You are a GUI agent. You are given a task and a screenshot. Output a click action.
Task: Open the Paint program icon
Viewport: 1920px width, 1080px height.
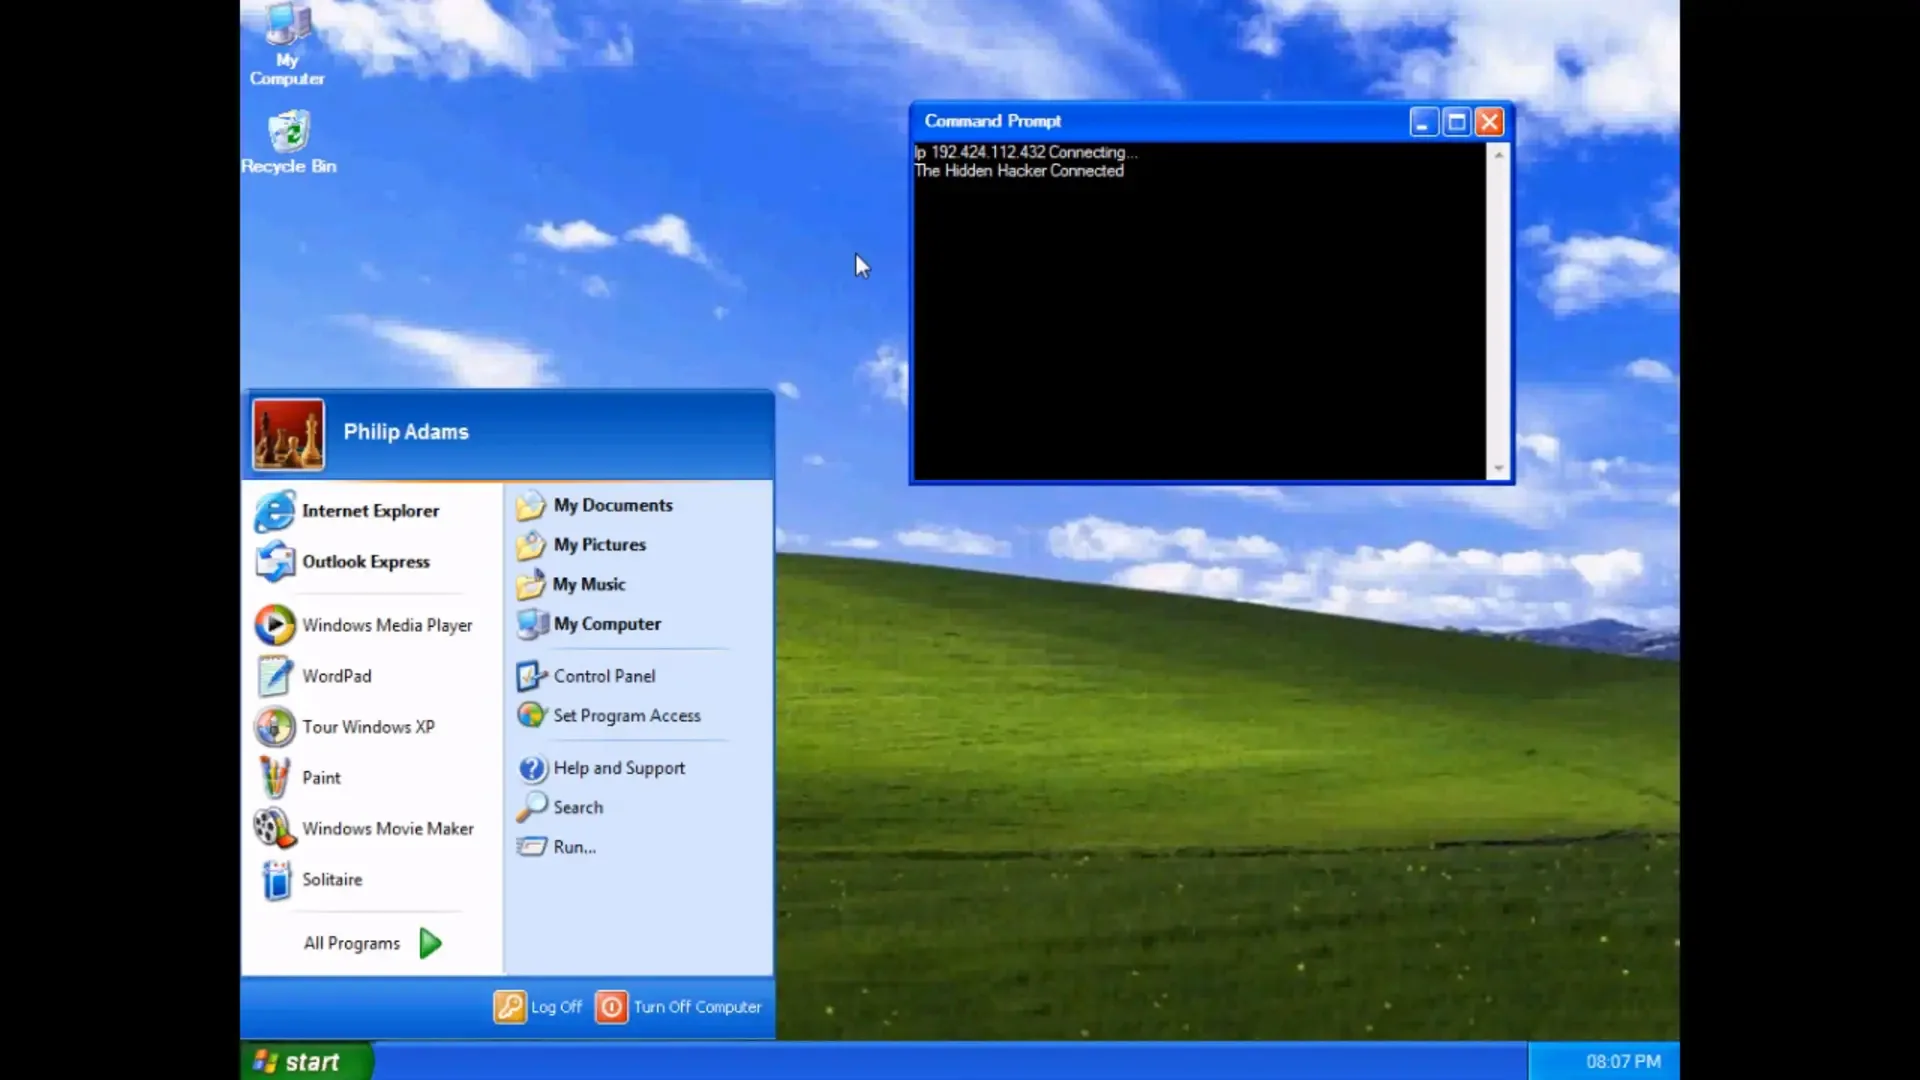(274, 778)
